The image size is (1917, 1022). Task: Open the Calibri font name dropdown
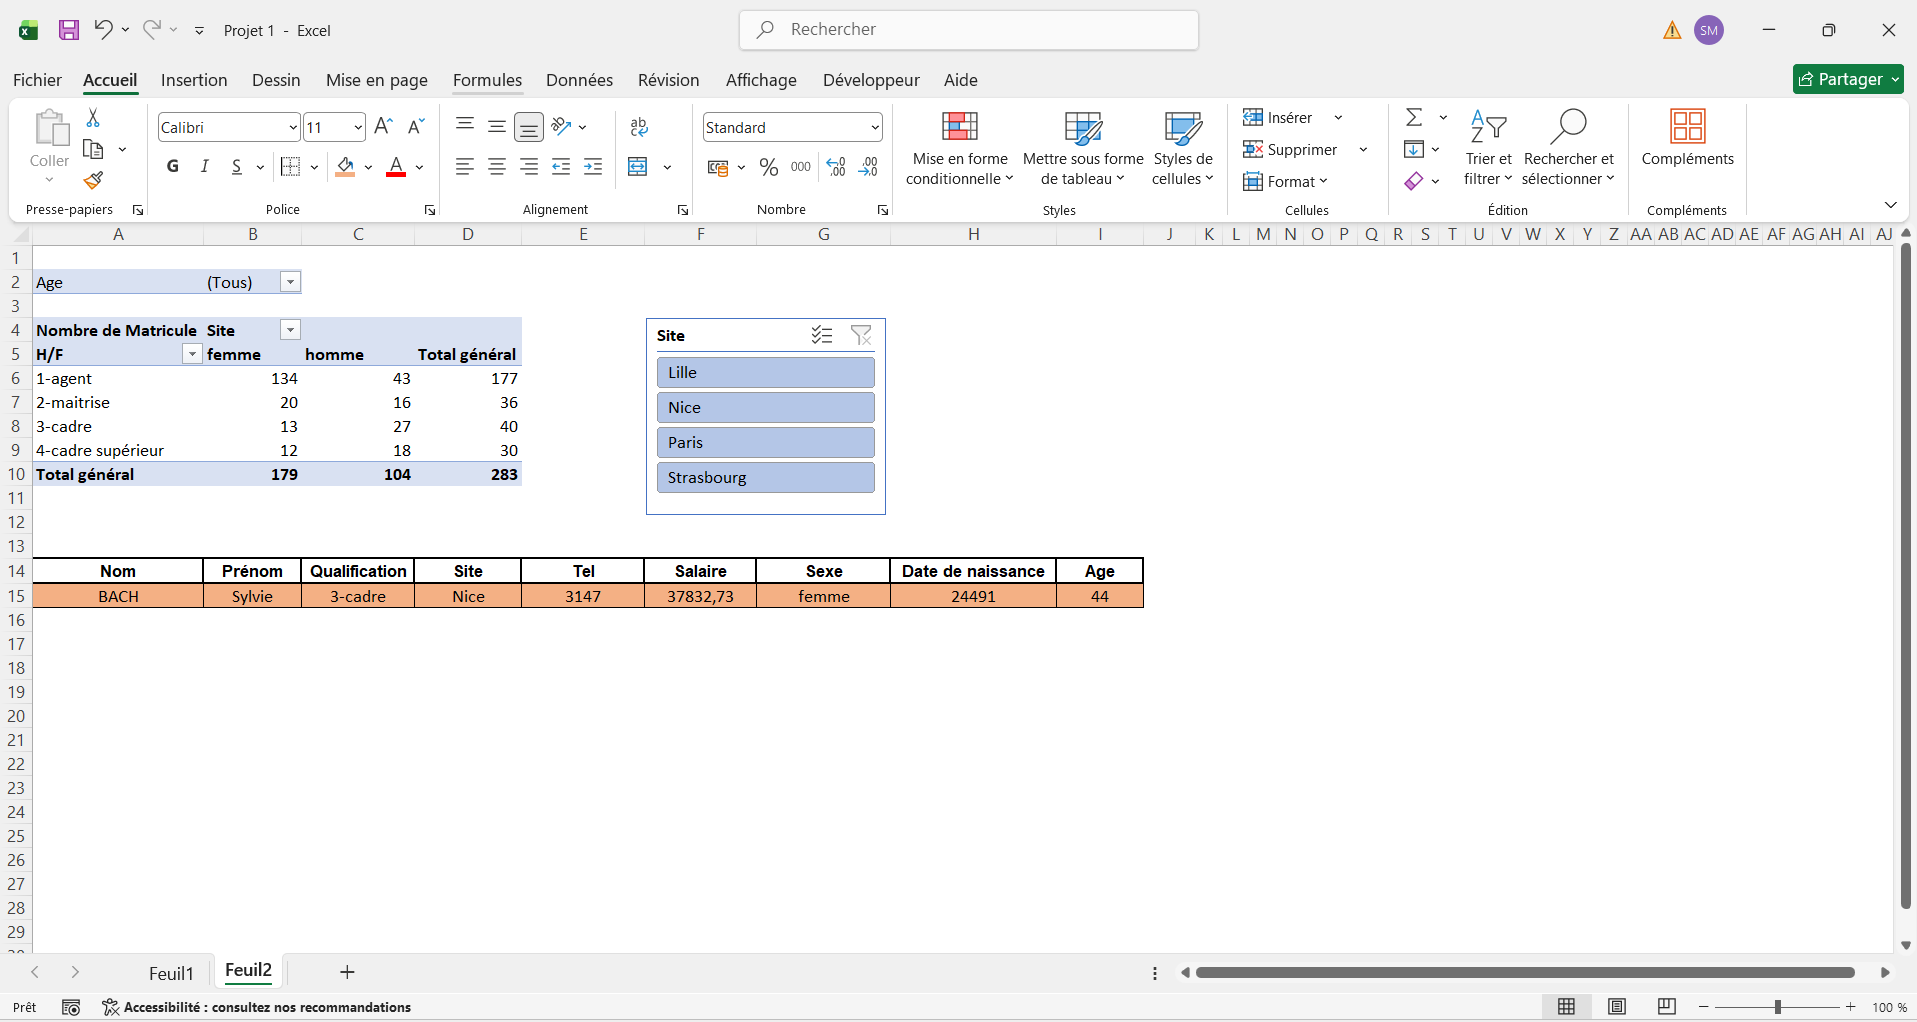[292, 127]
